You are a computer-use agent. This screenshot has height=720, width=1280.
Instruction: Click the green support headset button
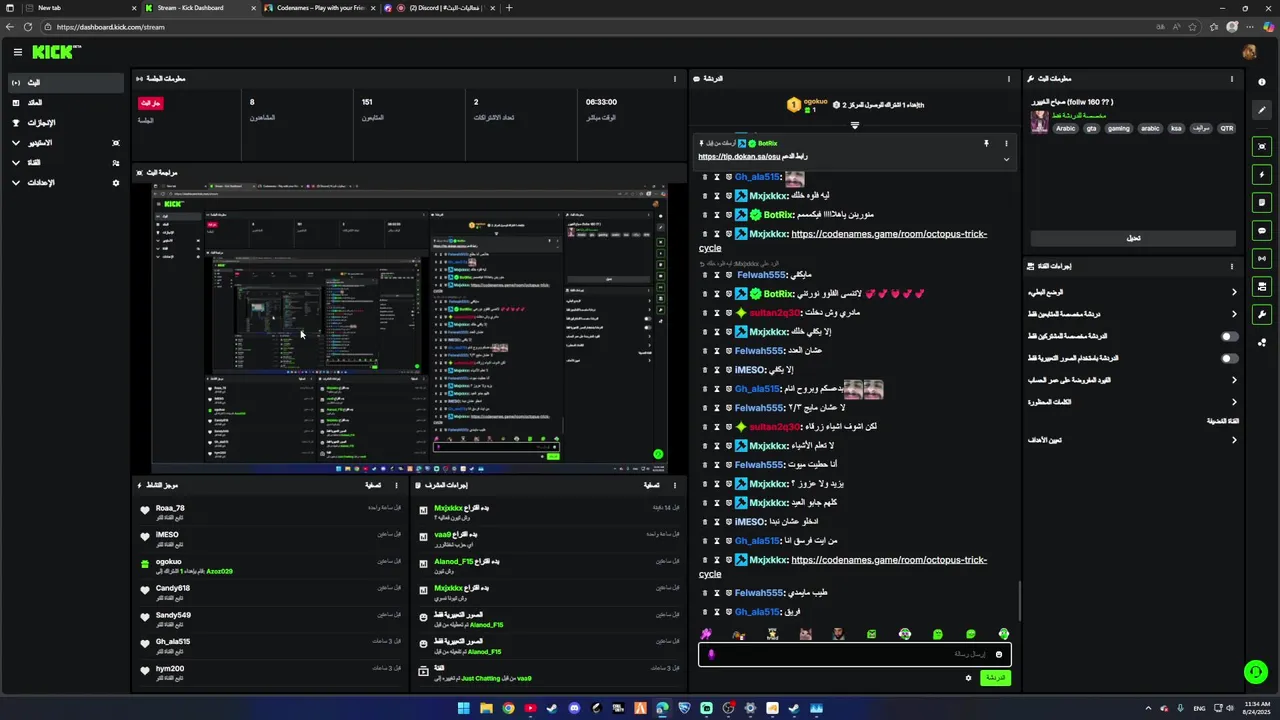point(1255,672)
